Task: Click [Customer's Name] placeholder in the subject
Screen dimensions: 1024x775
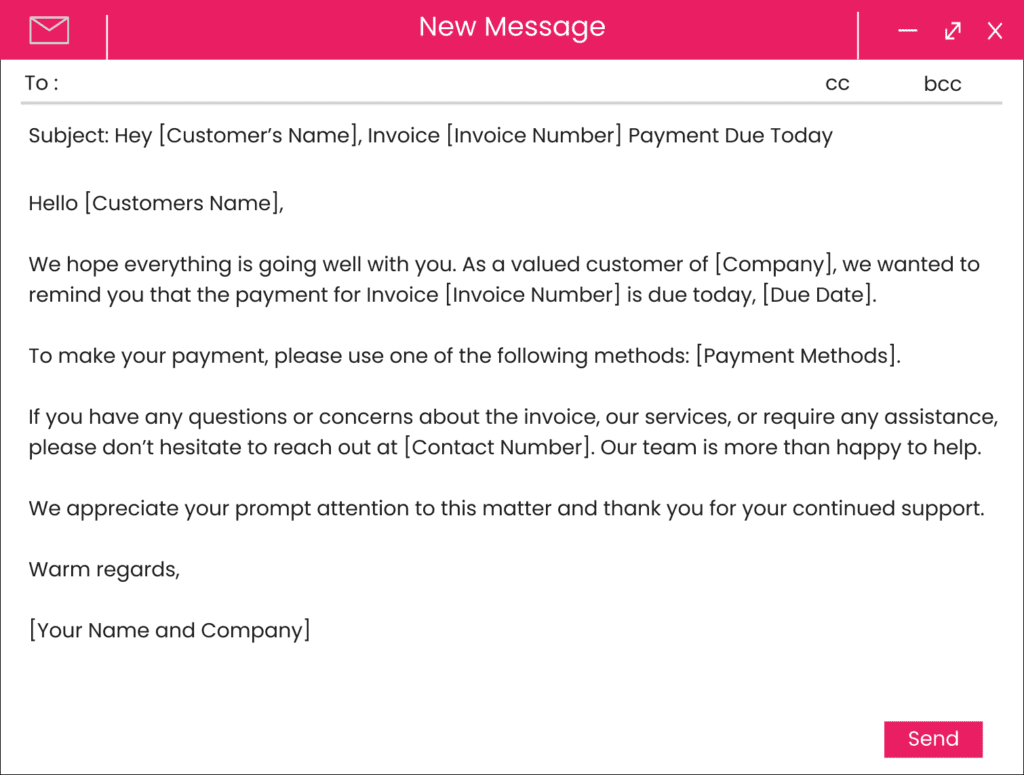Action: pyautogui.click(x=258, y=136)
